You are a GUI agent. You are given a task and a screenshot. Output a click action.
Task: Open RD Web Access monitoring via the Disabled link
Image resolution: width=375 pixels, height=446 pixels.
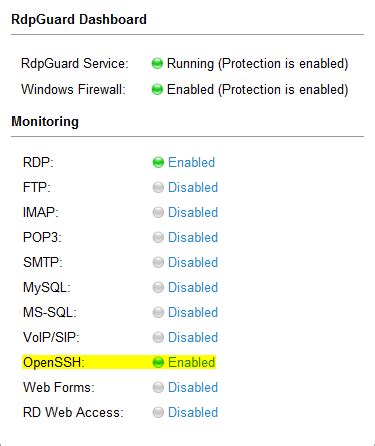pyautogui.click(x=193, y=412)
